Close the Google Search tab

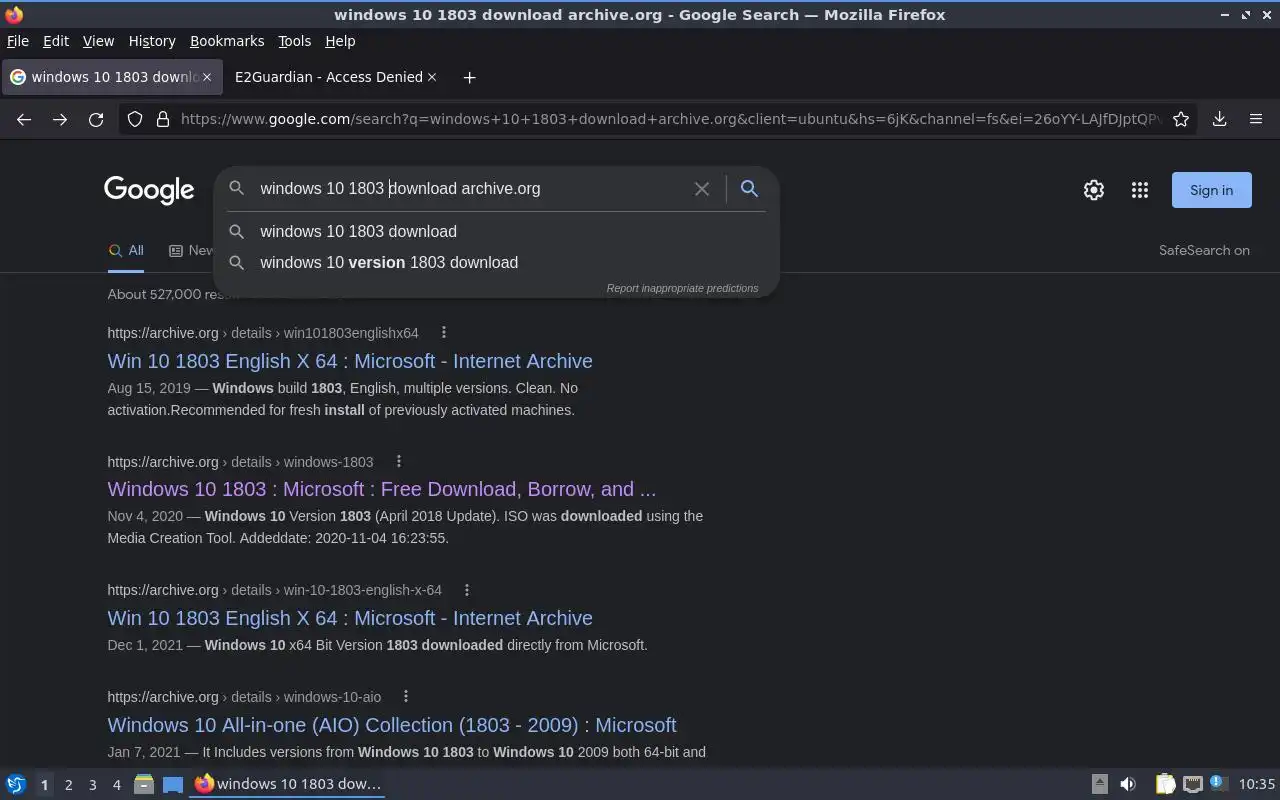pos(207,77)
